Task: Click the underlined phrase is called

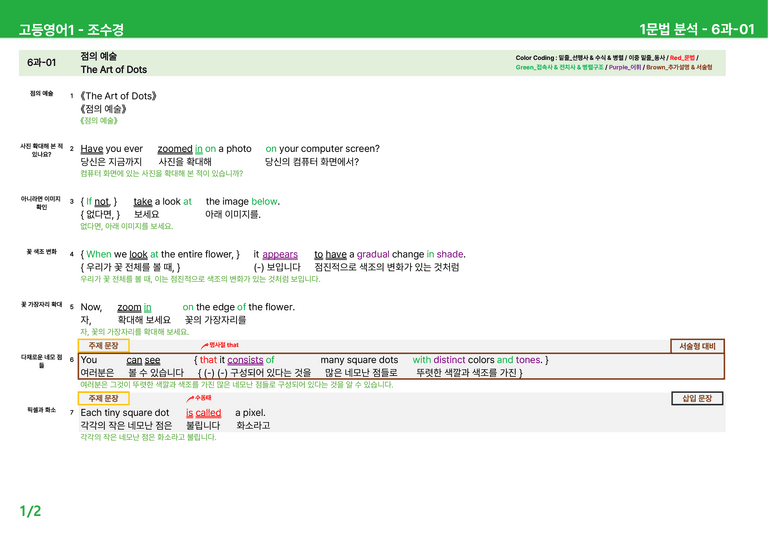Action: [203, 413]
